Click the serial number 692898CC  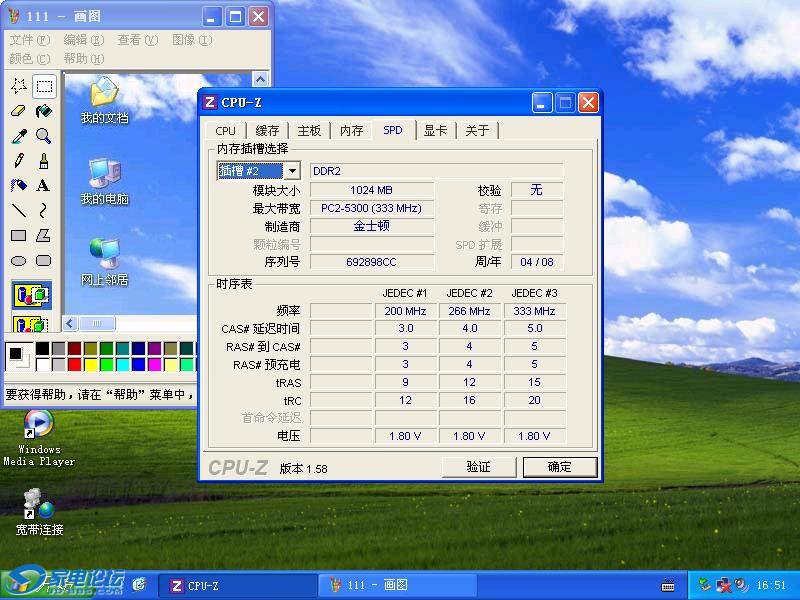[x=371, y=262]
